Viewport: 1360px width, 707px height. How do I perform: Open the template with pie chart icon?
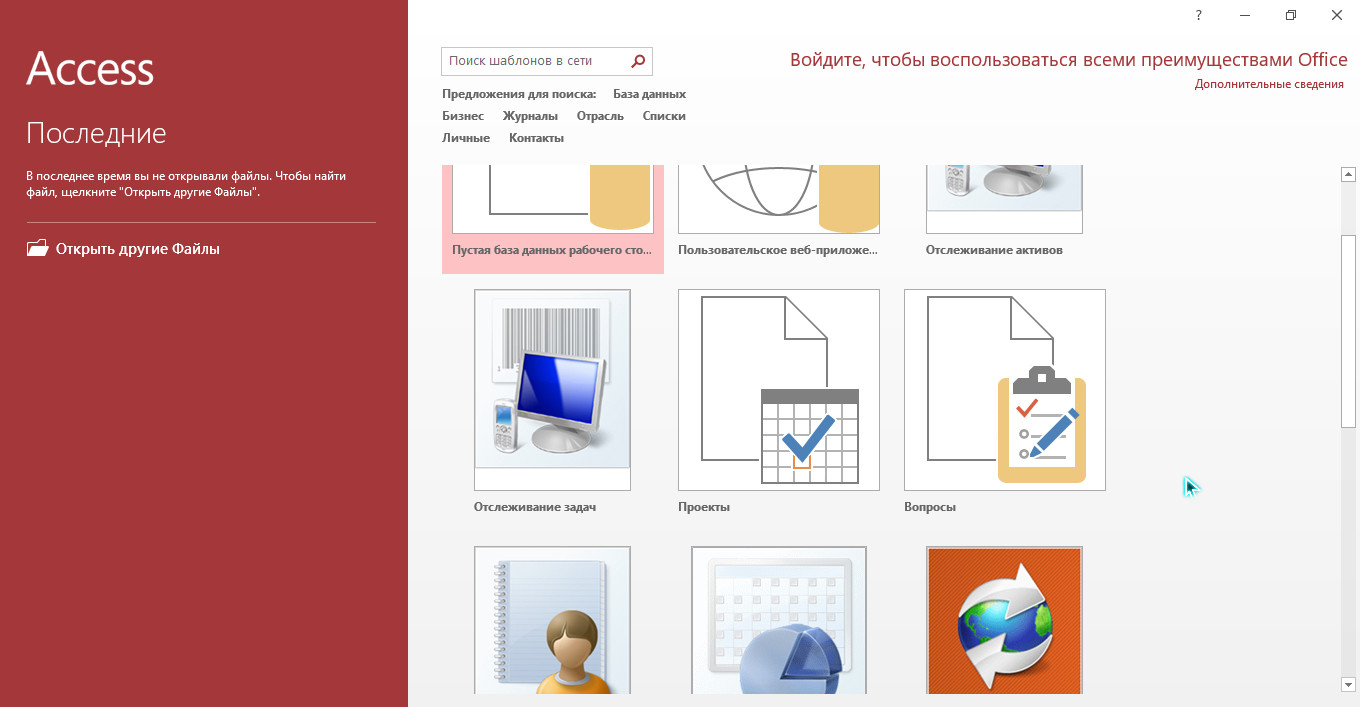coord(779,620)
